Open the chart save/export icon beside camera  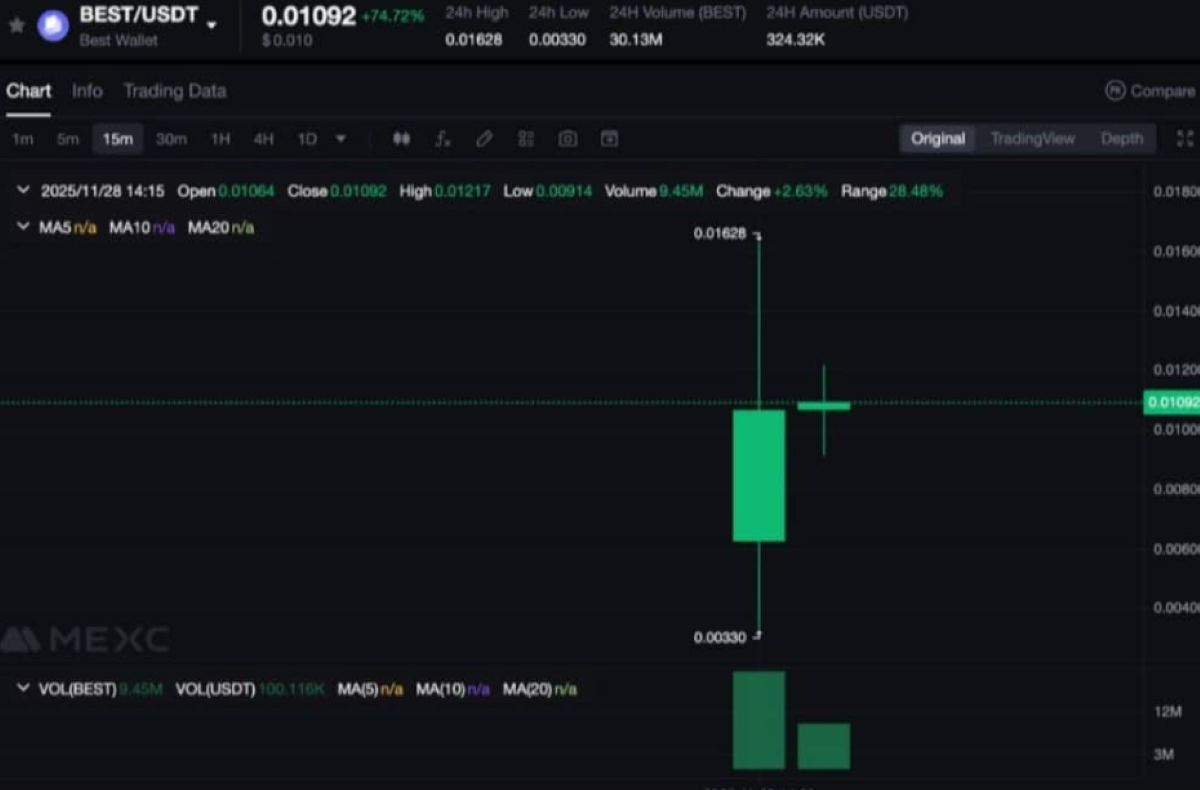pos(609,139)
